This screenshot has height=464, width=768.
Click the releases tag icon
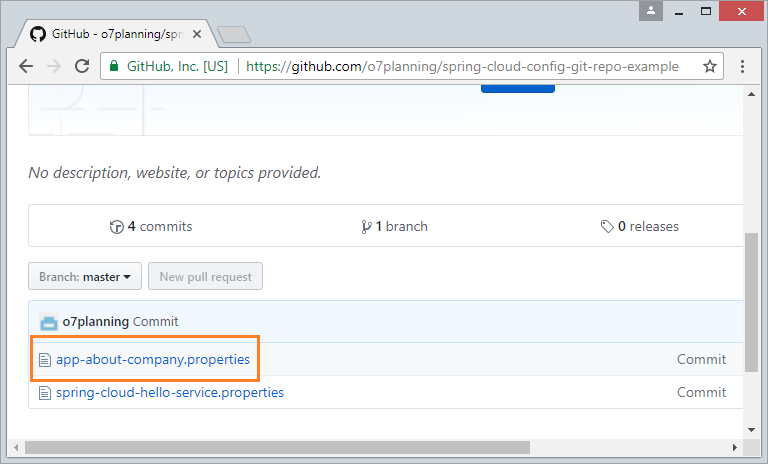[x=607, y=226]
